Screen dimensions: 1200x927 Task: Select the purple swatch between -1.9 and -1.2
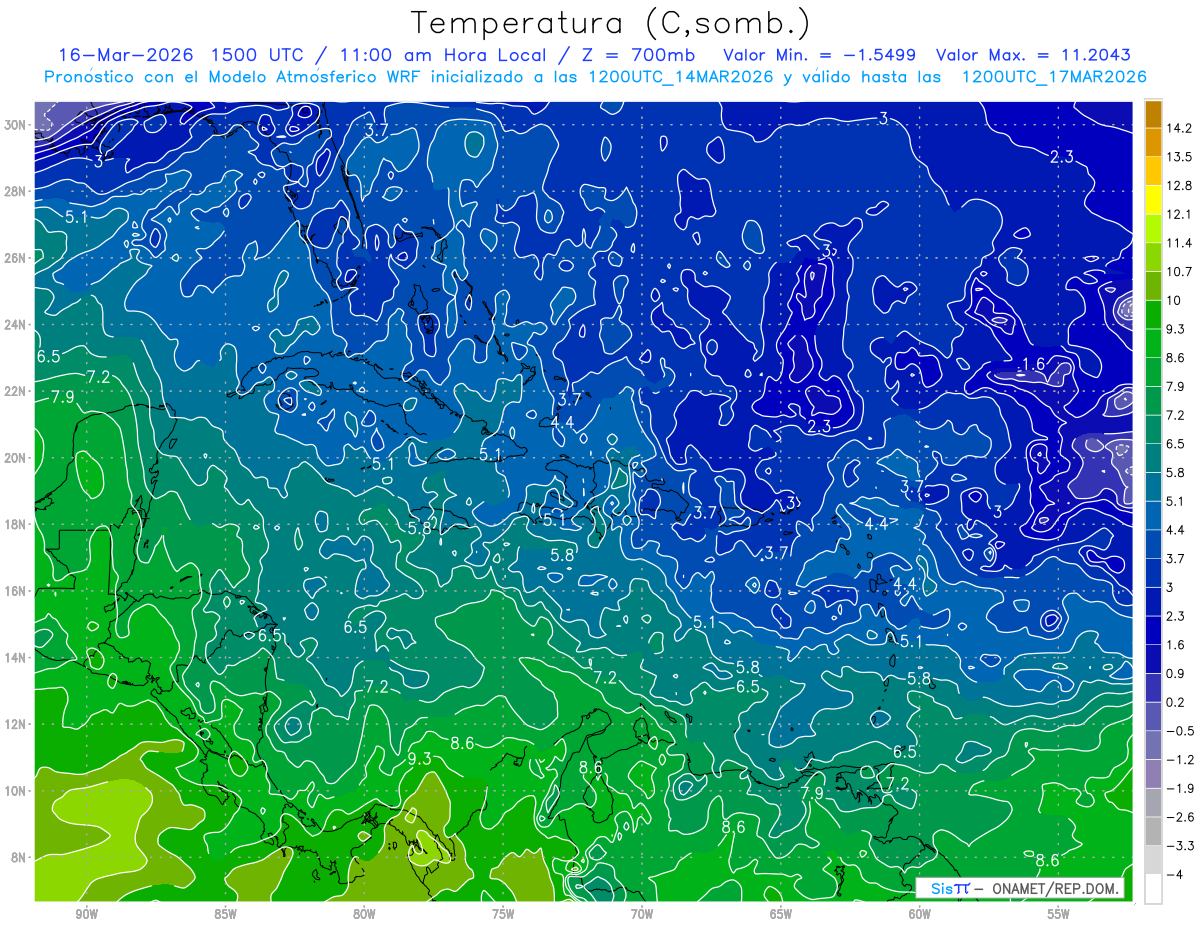[1153, 774]
